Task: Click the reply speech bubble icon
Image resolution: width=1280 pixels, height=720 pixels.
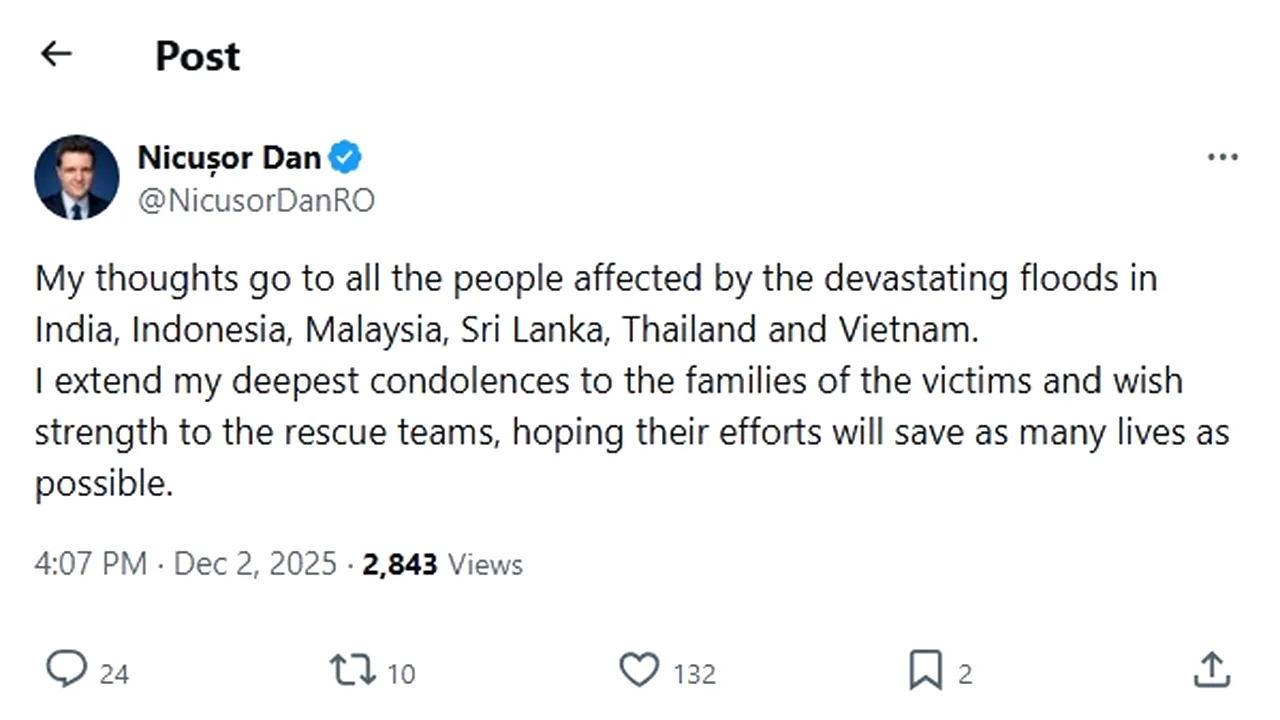Action: 66,670
